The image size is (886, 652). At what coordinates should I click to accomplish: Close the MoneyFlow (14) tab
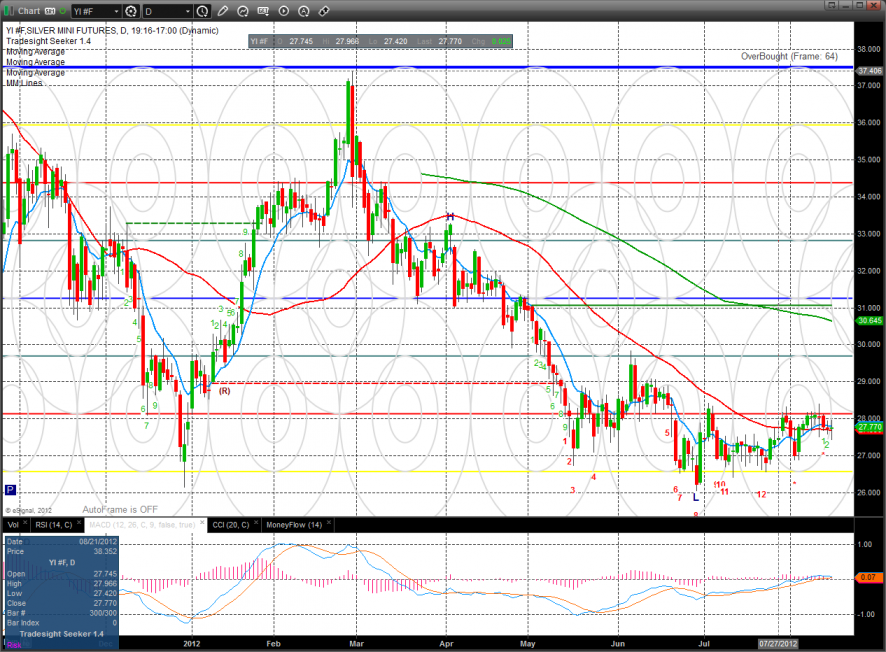click(328, 523)
